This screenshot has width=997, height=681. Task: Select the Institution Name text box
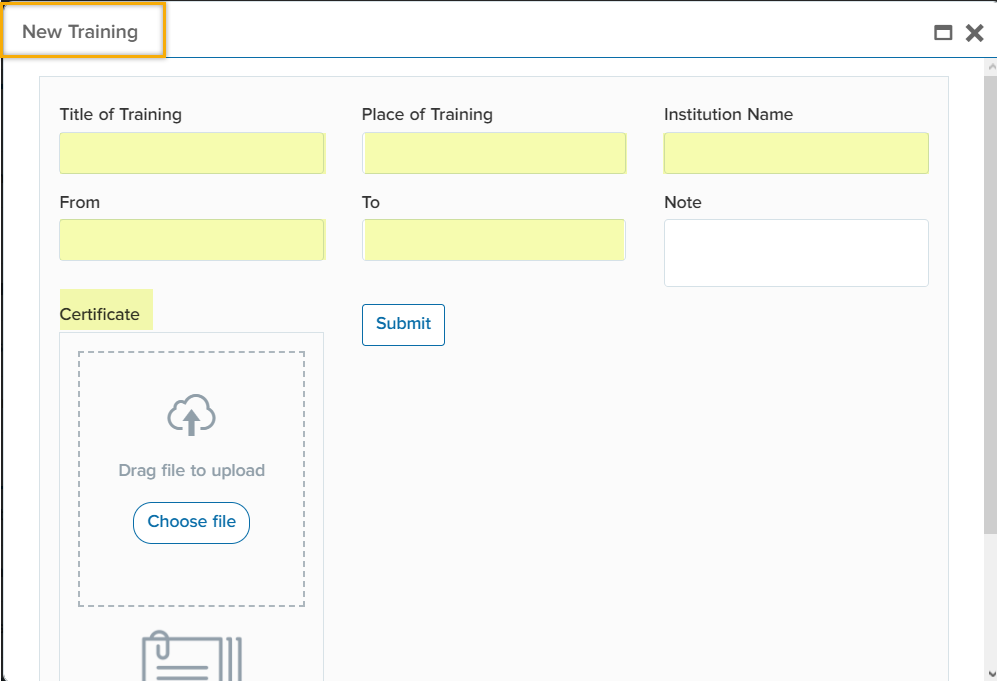click(x=796, y=153)
